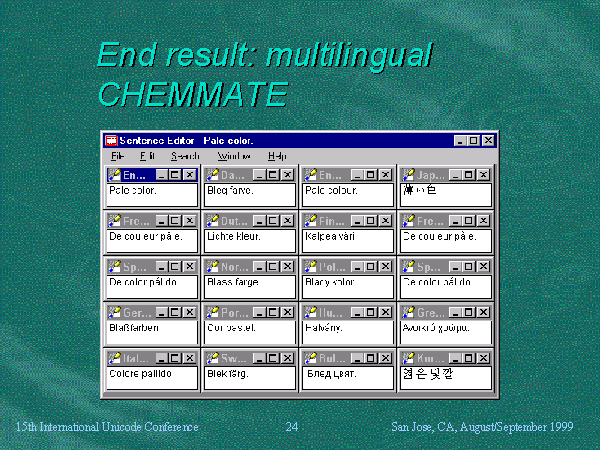Click the Norwegian window's document icon
The height and width of the screenshot is (450, 600).
tap(212, 268)
